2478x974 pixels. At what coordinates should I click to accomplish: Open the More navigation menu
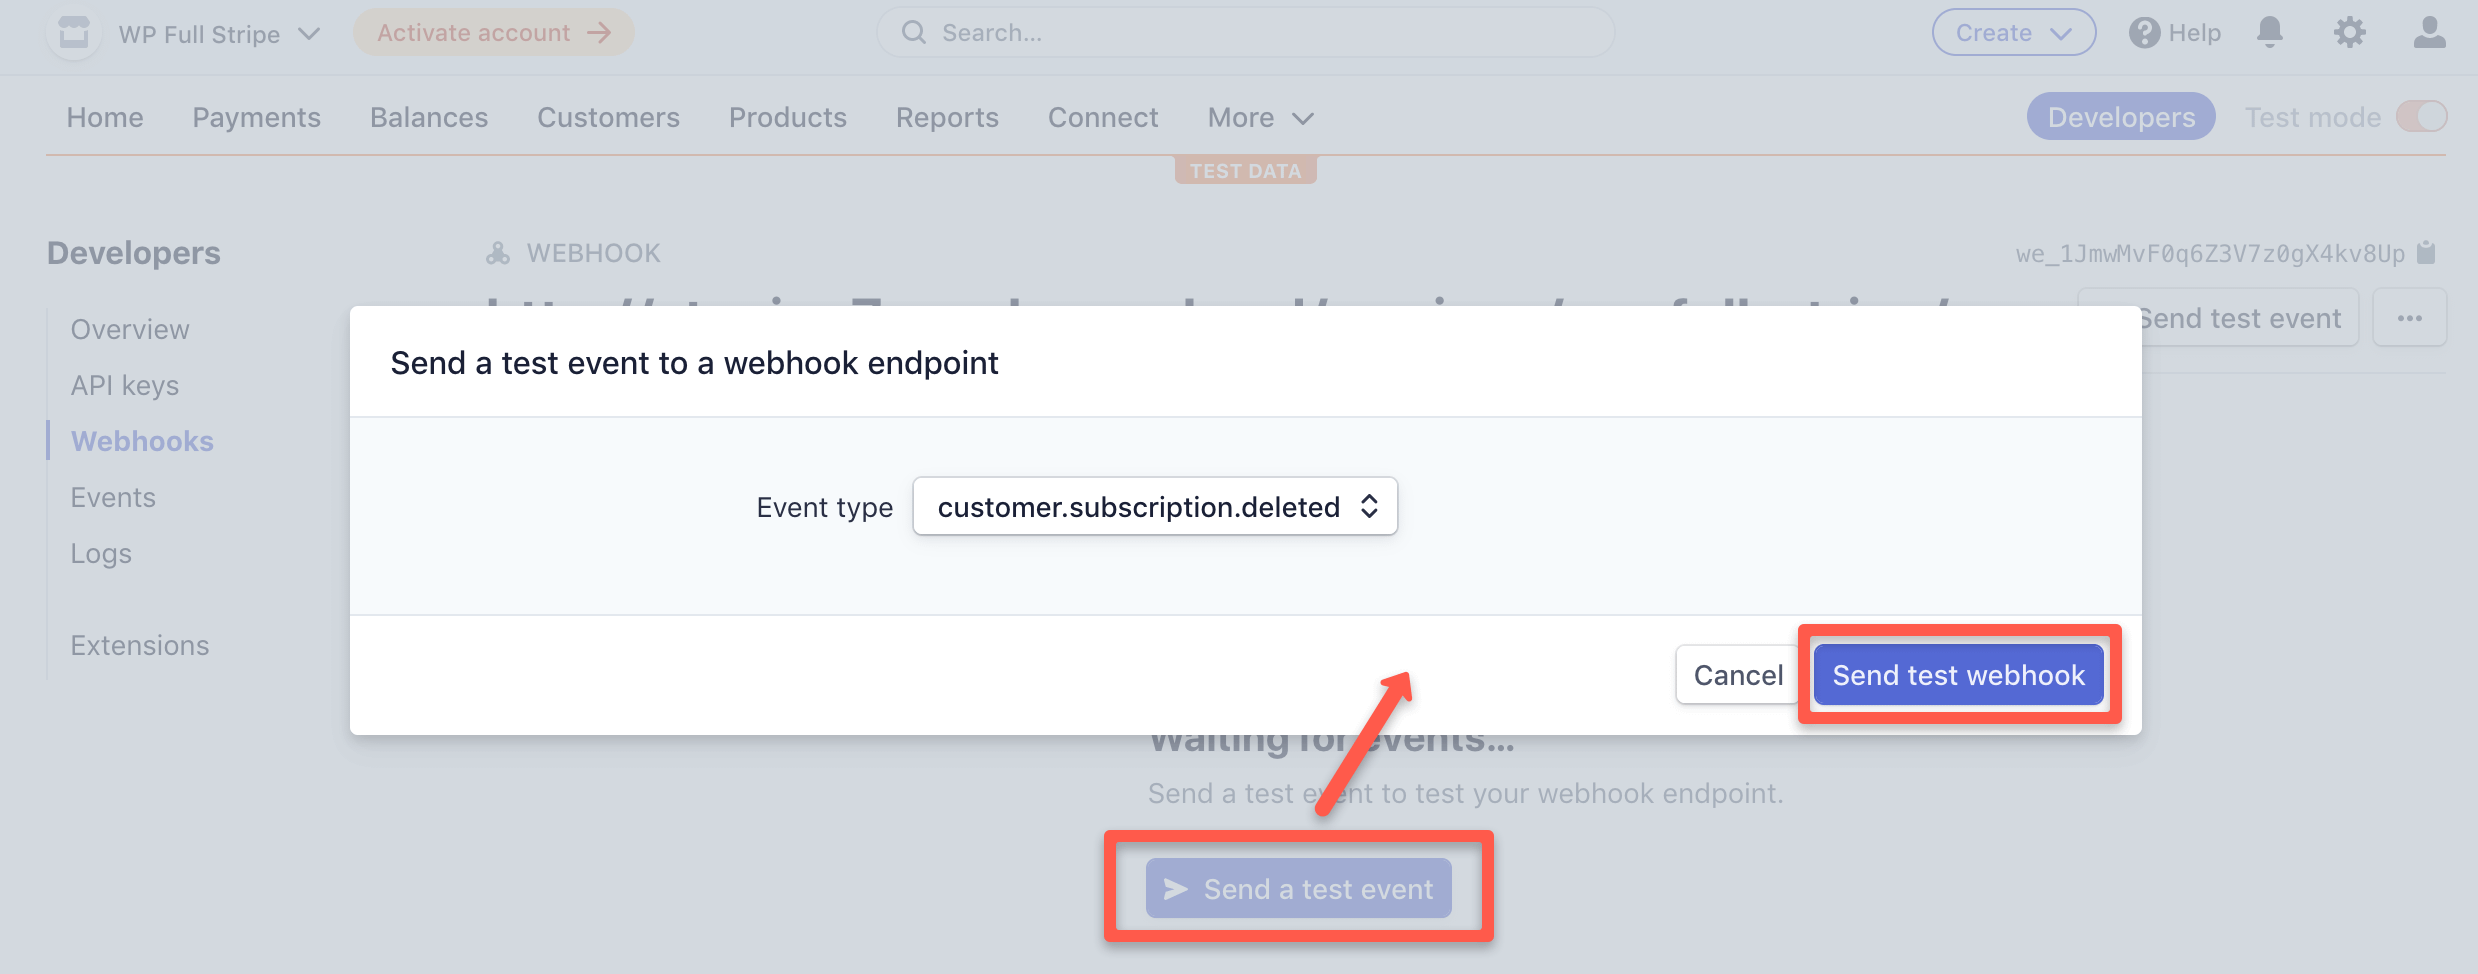click(x=1258, y=117)
